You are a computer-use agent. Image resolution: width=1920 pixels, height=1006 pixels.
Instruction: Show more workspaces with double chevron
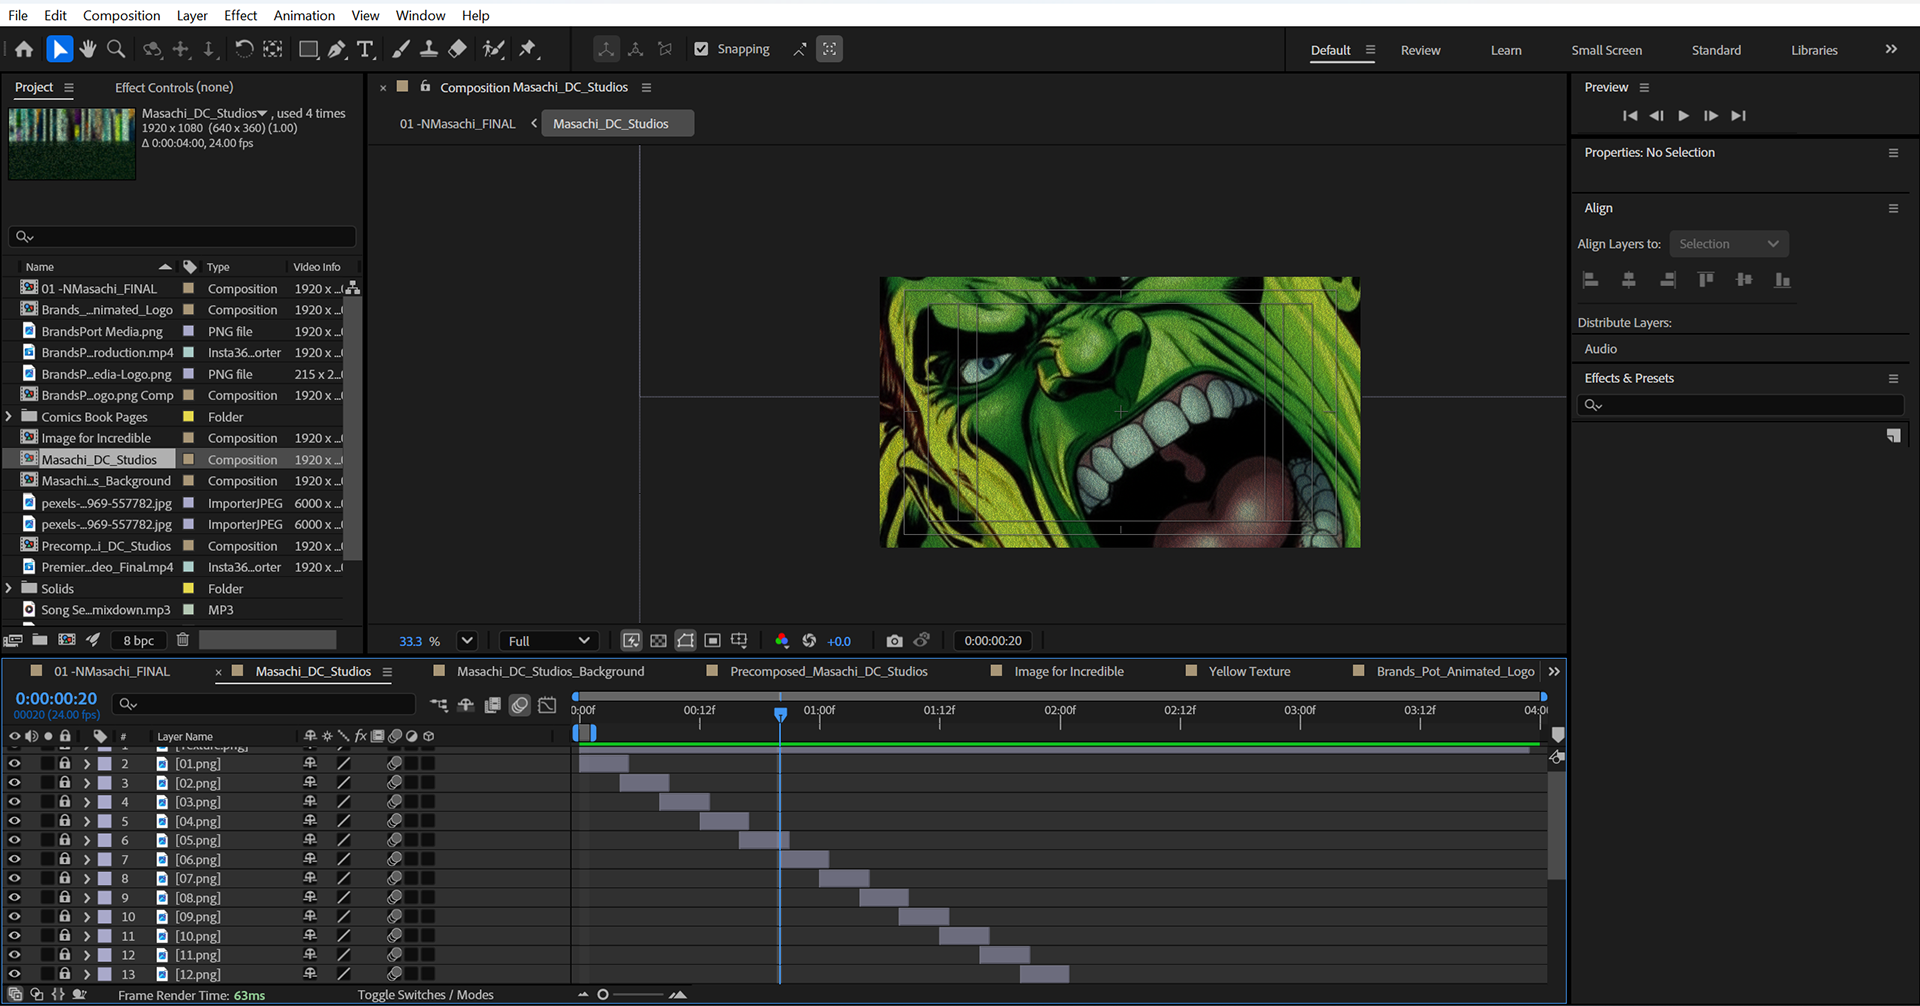pos(1891,49)
